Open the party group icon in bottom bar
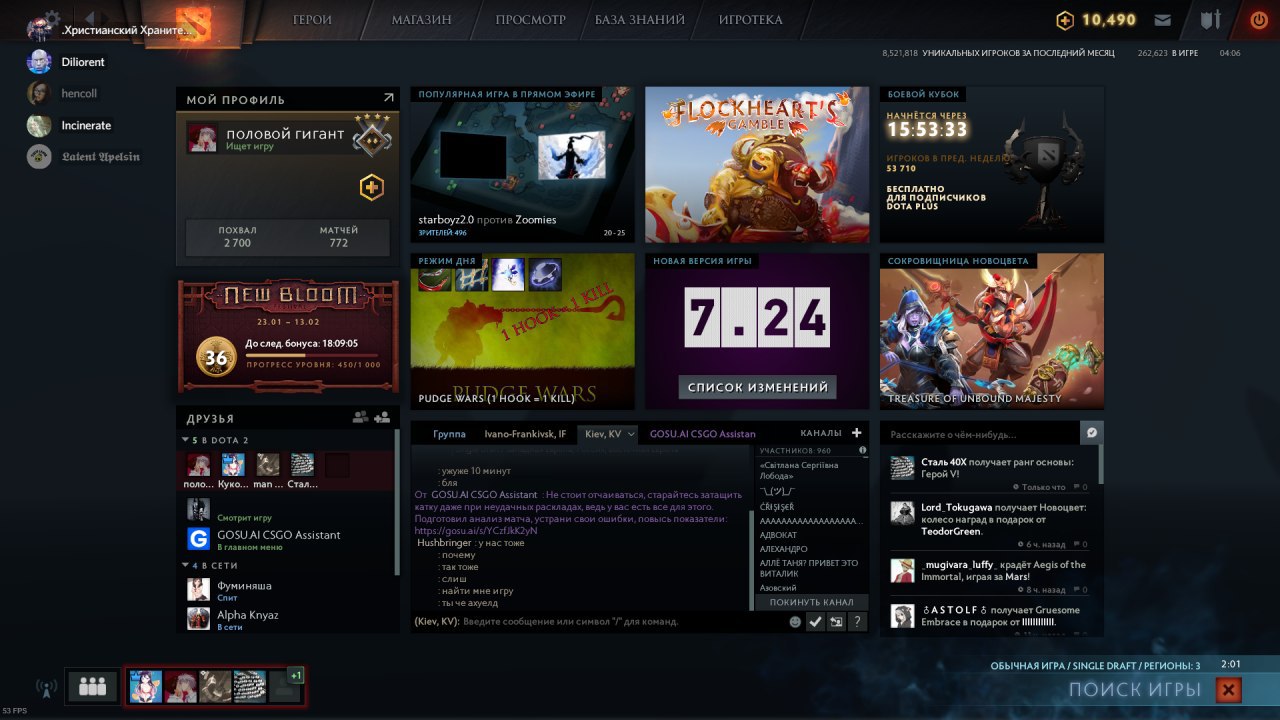1280x720 pixels. (x=92, y=687)
